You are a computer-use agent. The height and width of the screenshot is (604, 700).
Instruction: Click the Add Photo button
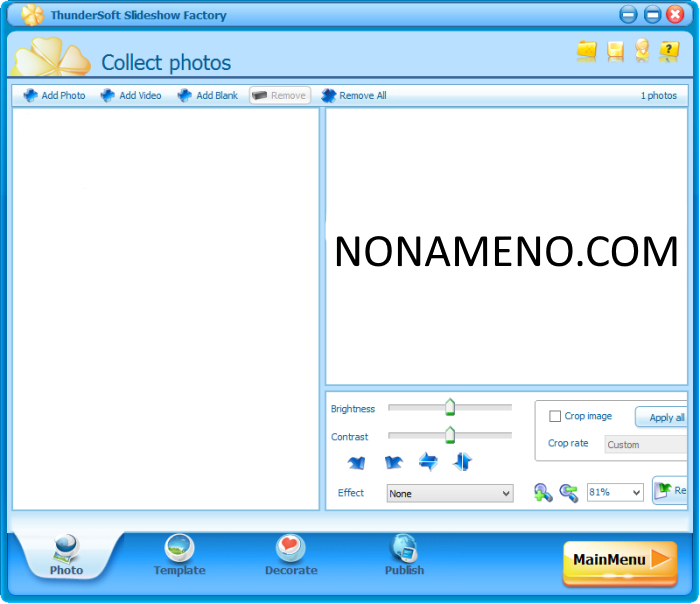(x=54, y=96)
